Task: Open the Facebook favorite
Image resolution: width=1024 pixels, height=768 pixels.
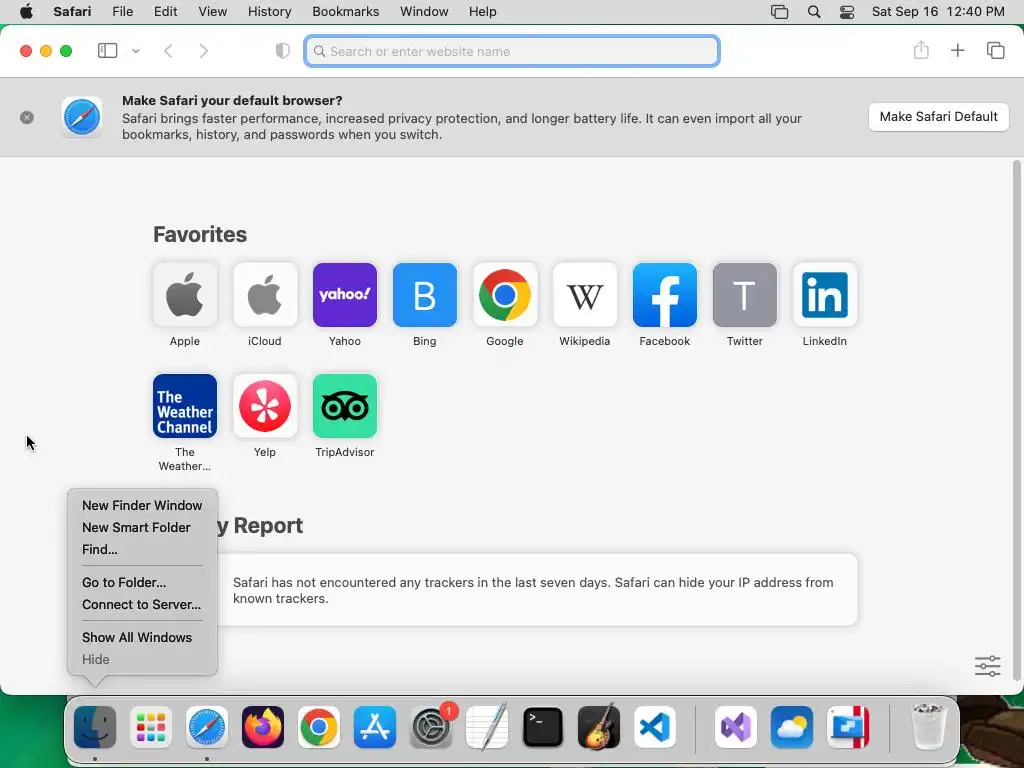Action: pos(665,295)
